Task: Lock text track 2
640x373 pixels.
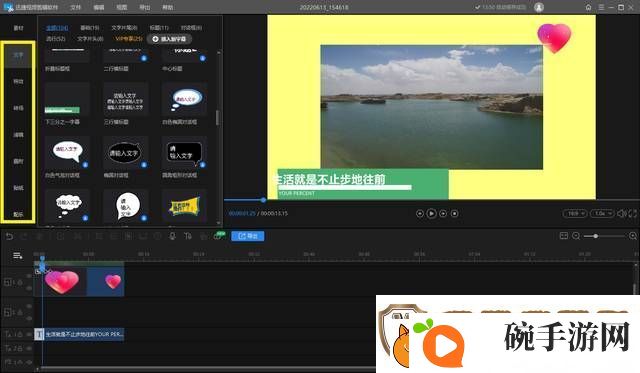Action: click(x=20, y=348)
